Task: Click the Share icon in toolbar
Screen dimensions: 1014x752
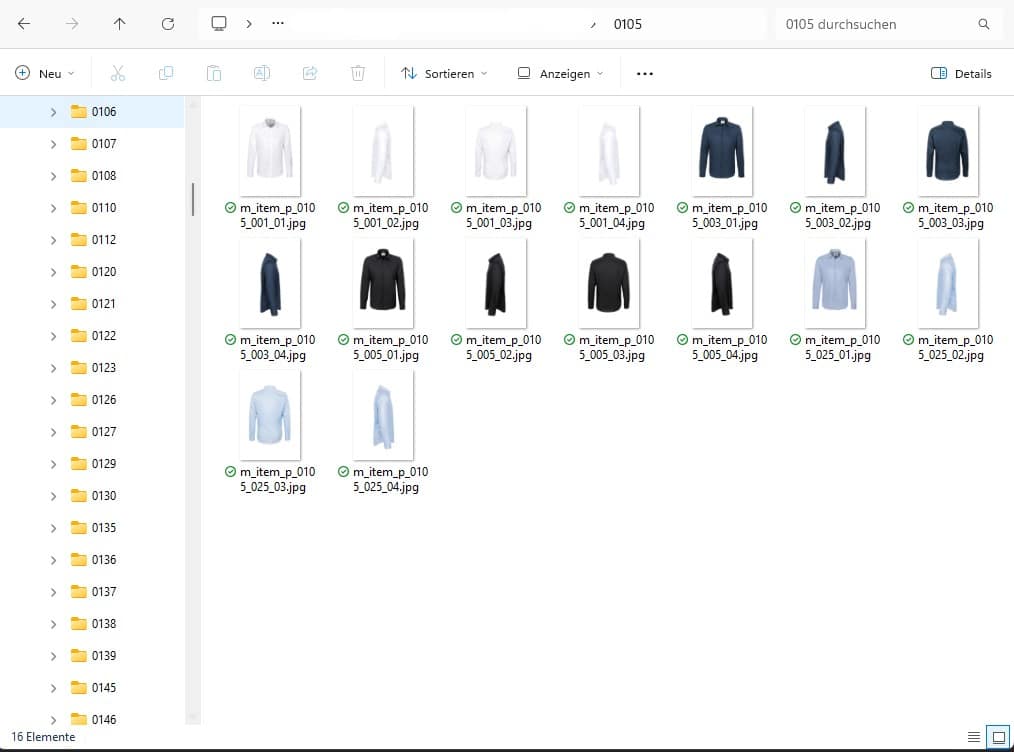Action: click(310, 73)
